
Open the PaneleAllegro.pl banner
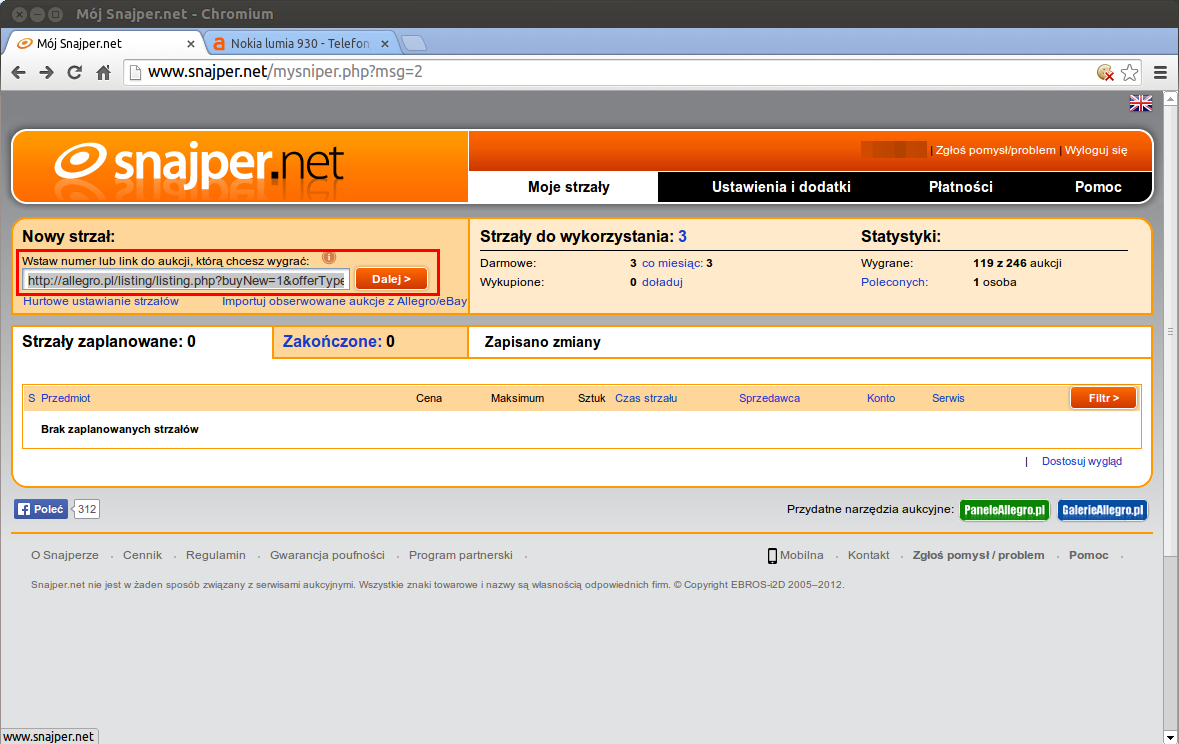pyautogui.click(x=1004, y=510)
